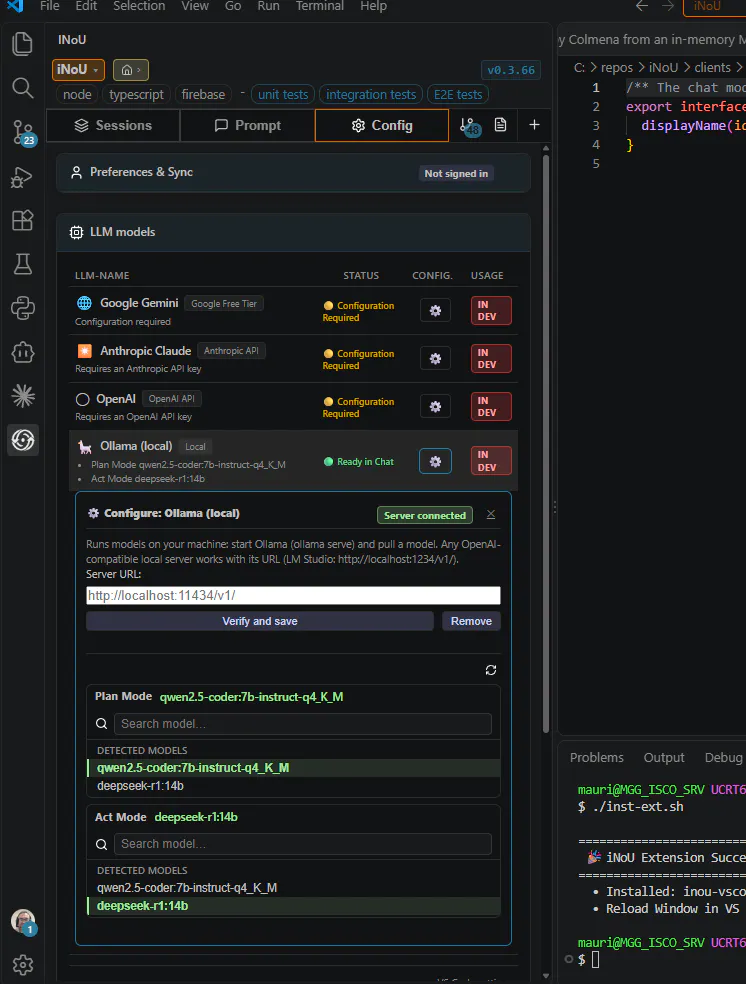Click the Ollama (local) configuration gear

click(x=435, y=461)
